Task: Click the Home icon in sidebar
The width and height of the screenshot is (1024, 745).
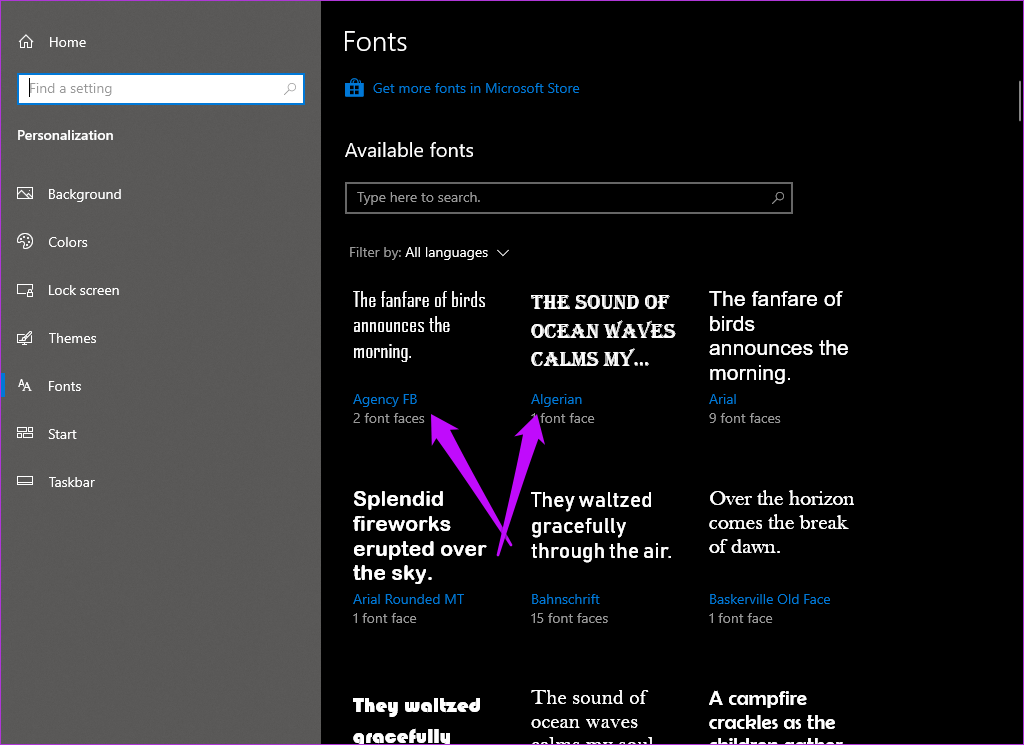Action: [26, 42]
